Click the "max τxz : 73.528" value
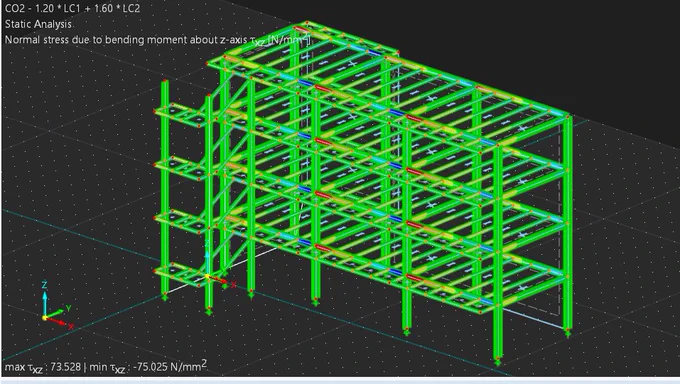 43,368
